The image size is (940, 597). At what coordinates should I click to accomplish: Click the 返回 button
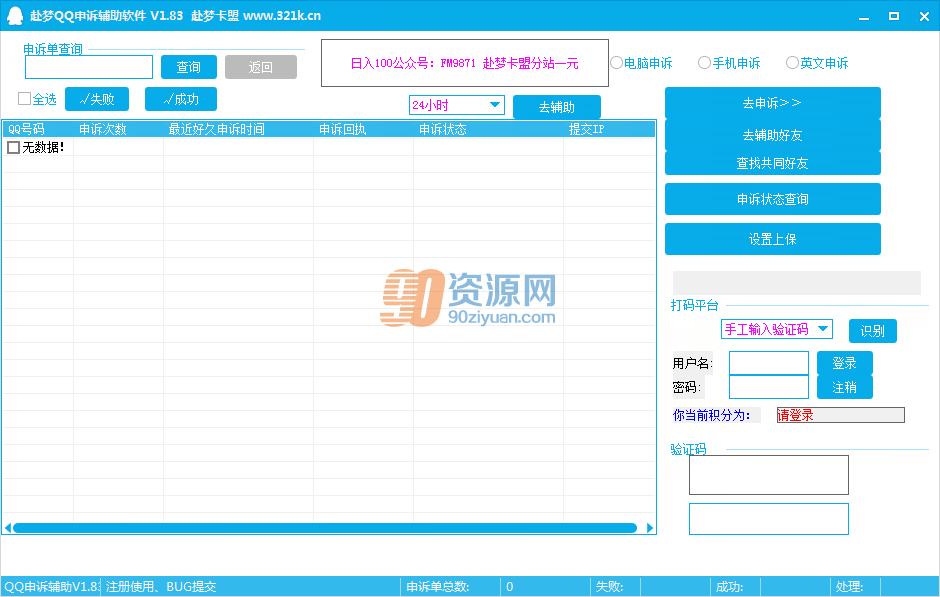(261, 67)
